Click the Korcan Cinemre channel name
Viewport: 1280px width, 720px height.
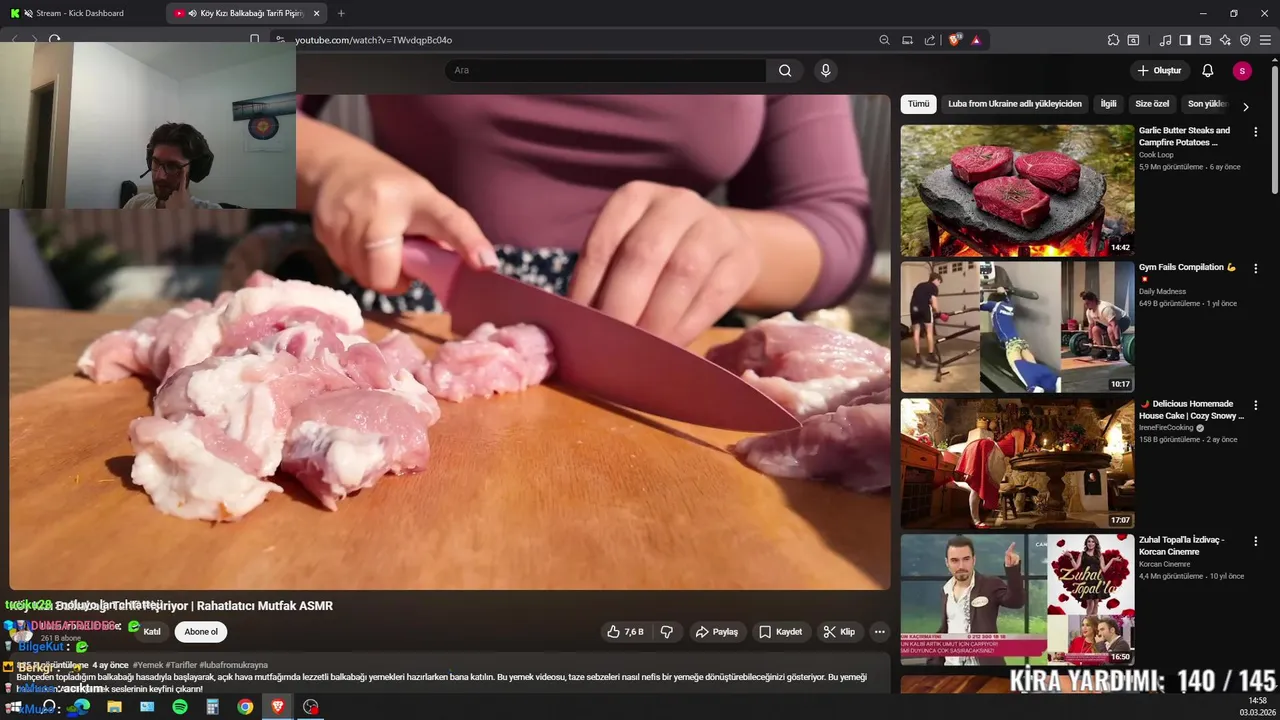[x=1164, y=564]
